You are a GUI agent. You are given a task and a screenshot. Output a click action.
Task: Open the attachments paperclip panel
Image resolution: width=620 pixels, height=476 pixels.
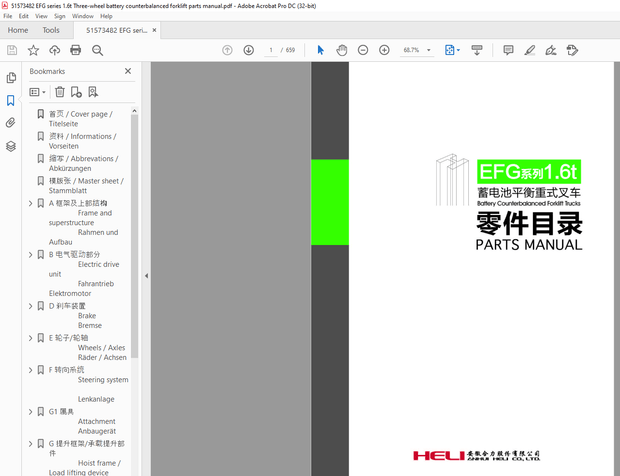click(x=11, y=123)
